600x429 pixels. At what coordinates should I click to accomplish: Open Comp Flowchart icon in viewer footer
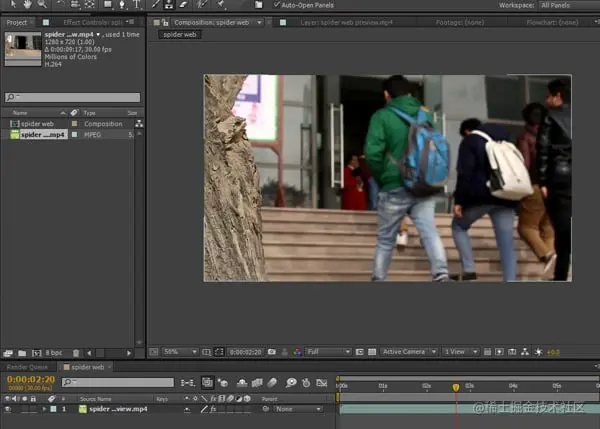pos(525,352)
